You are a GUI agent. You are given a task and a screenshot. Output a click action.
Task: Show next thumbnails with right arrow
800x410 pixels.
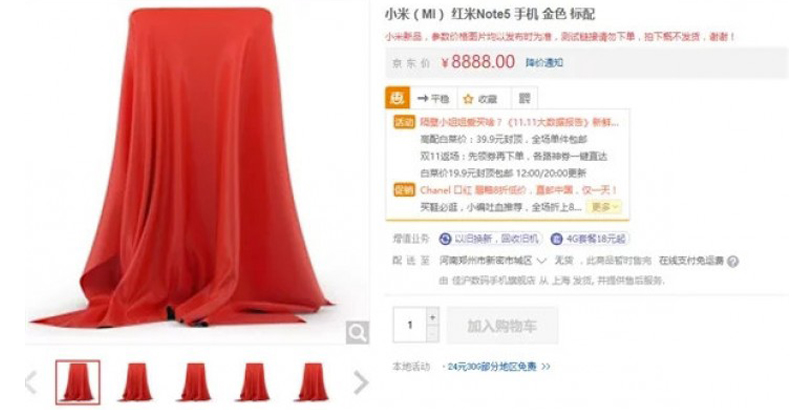(361, 382)
